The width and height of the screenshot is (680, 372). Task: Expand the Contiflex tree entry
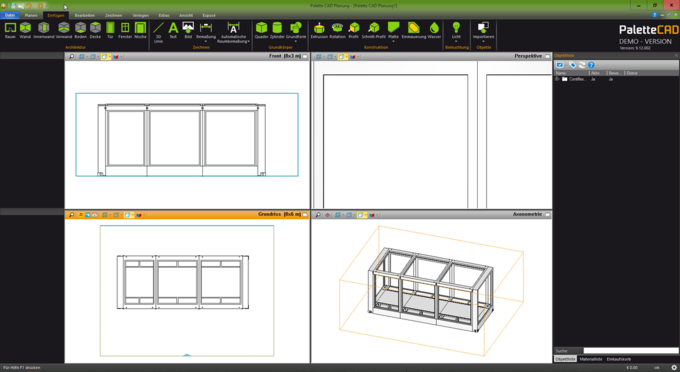[x=557, y=79]
